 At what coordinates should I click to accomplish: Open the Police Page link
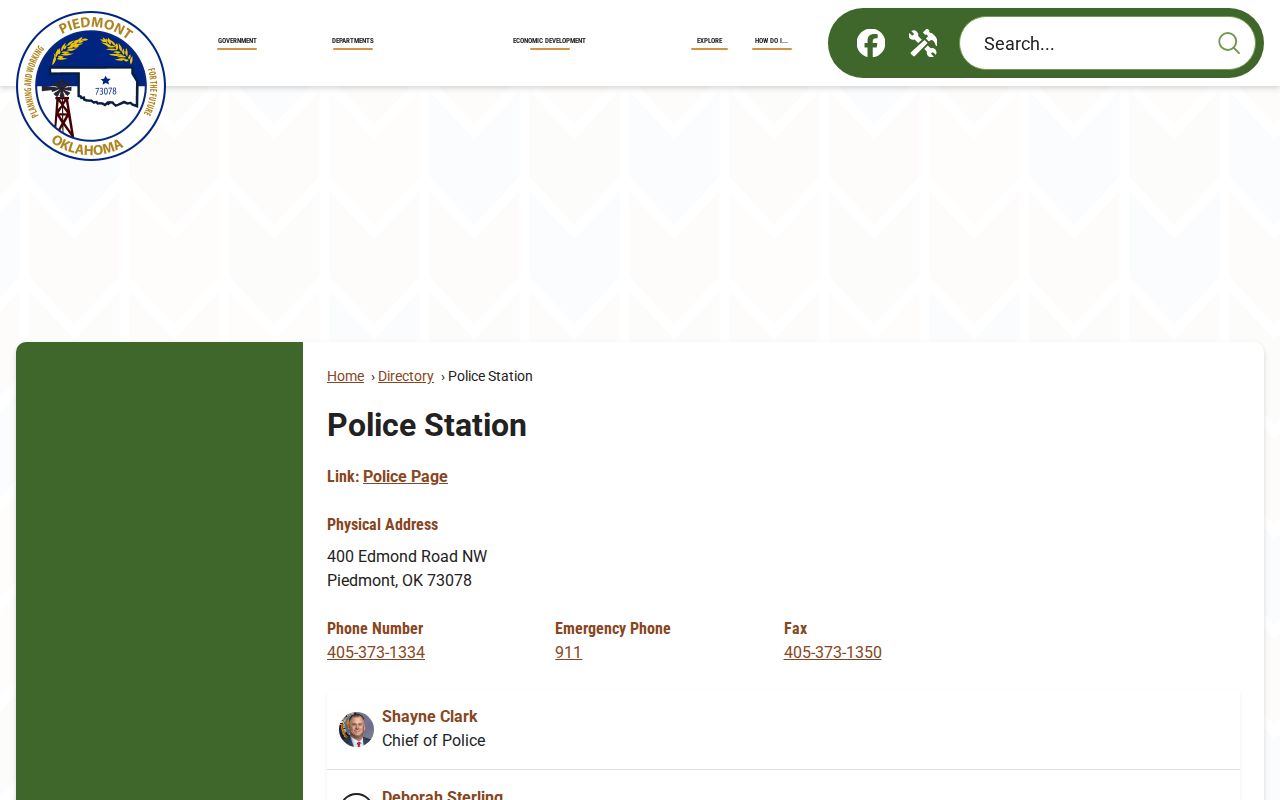(x=405, y=476)
